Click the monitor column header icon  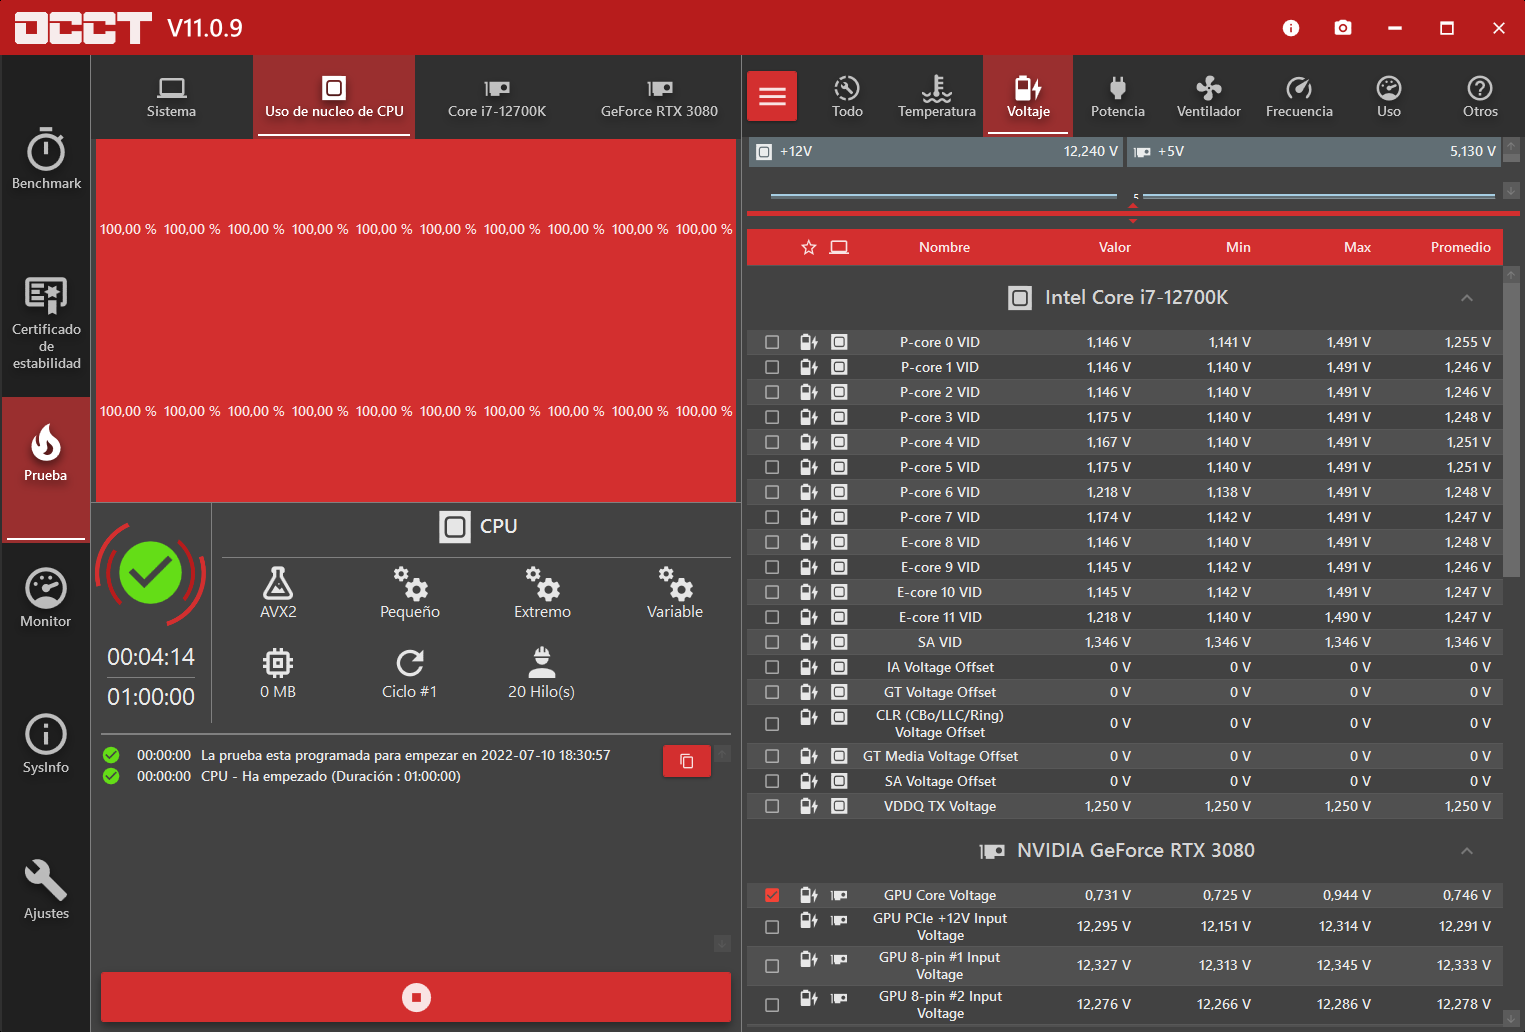coord(839,247)
